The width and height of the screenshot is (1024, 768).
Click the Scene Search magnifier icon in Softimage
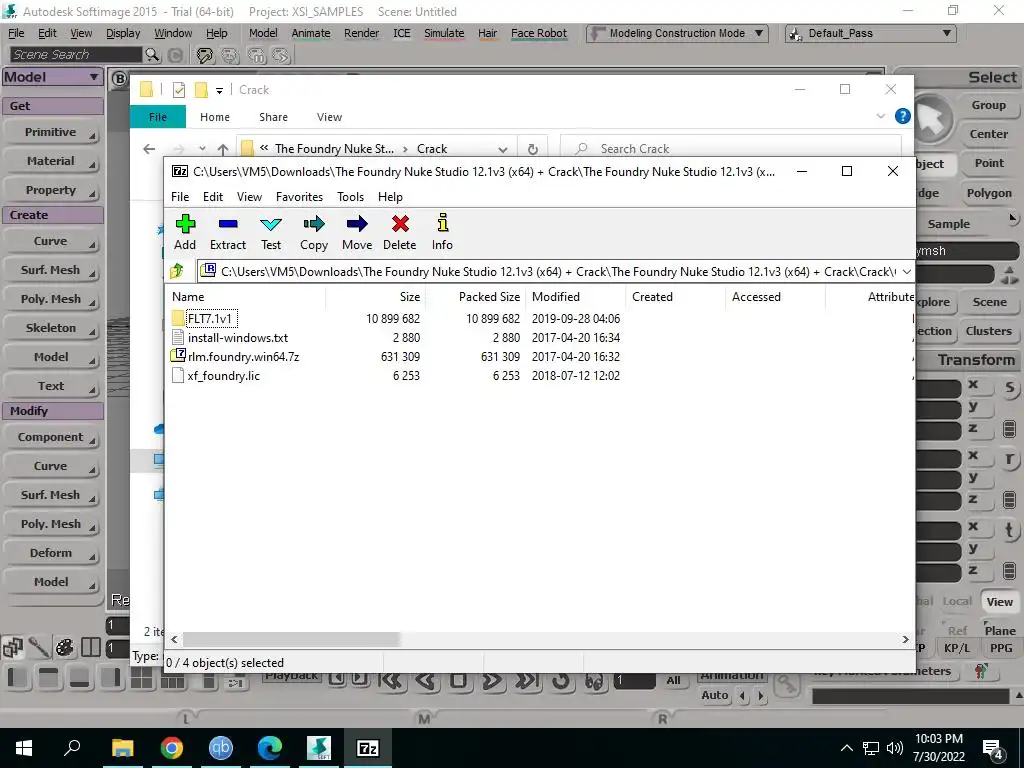click(x=152, y=55)
